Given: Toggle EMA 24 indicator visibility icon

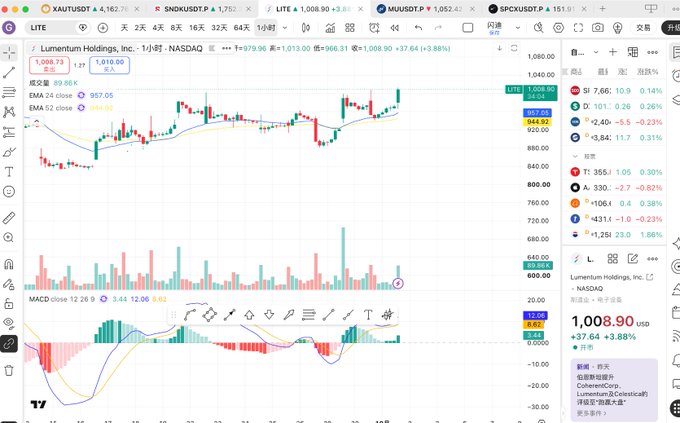Looking at the screenshot, I should [81, 95].
